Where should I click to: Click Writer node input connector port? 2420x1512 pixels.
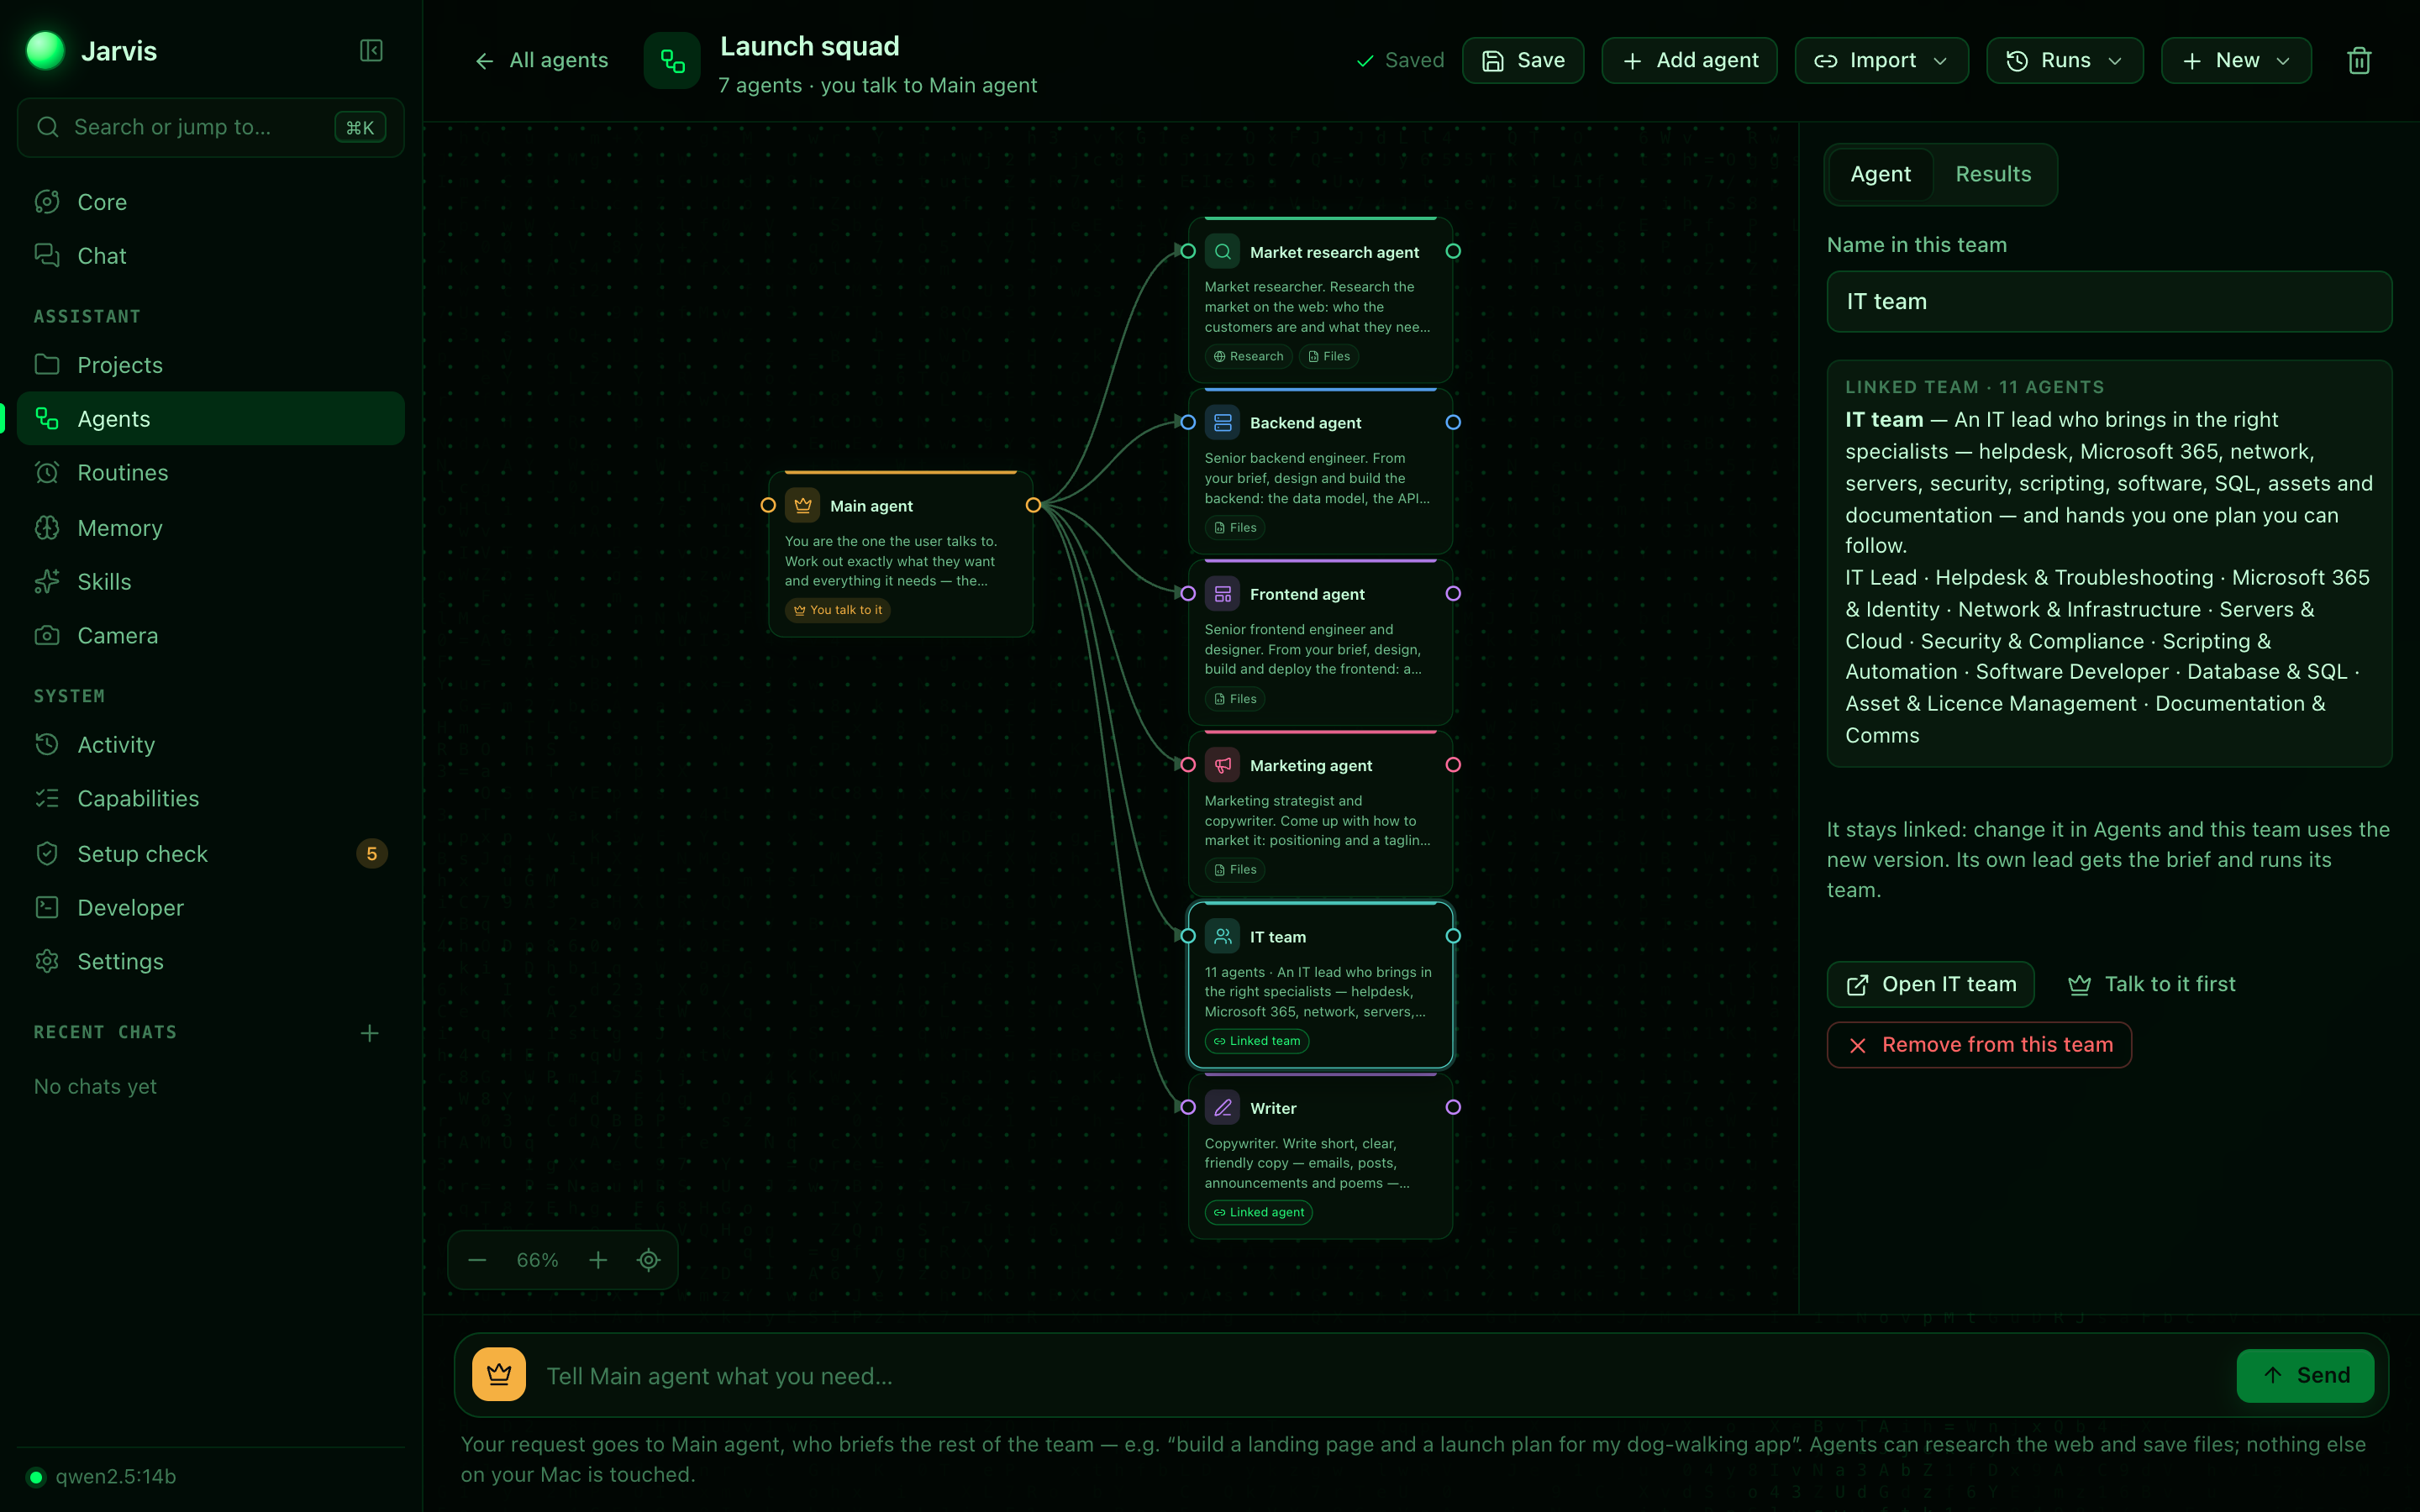tap(1188, 1108)
